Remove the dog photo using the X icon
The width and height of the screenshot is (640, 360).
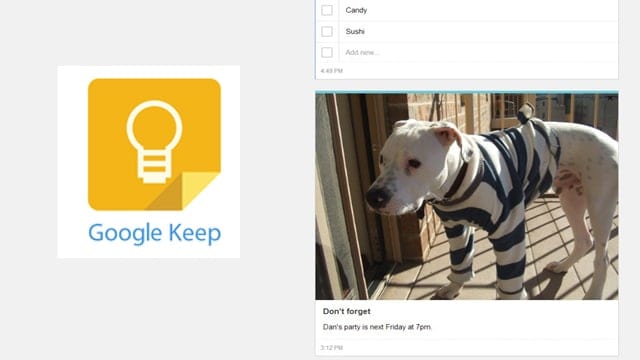(610, 98)
